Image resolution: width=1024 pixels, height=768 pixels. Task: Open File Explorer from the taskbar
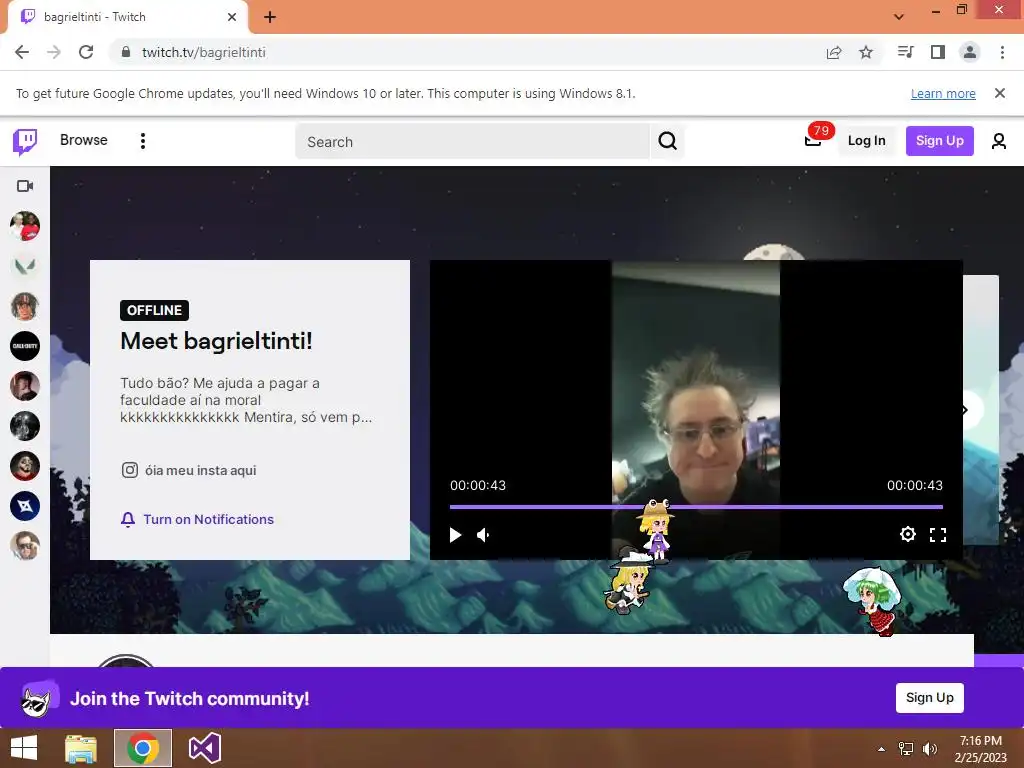[x=81, y=748]
